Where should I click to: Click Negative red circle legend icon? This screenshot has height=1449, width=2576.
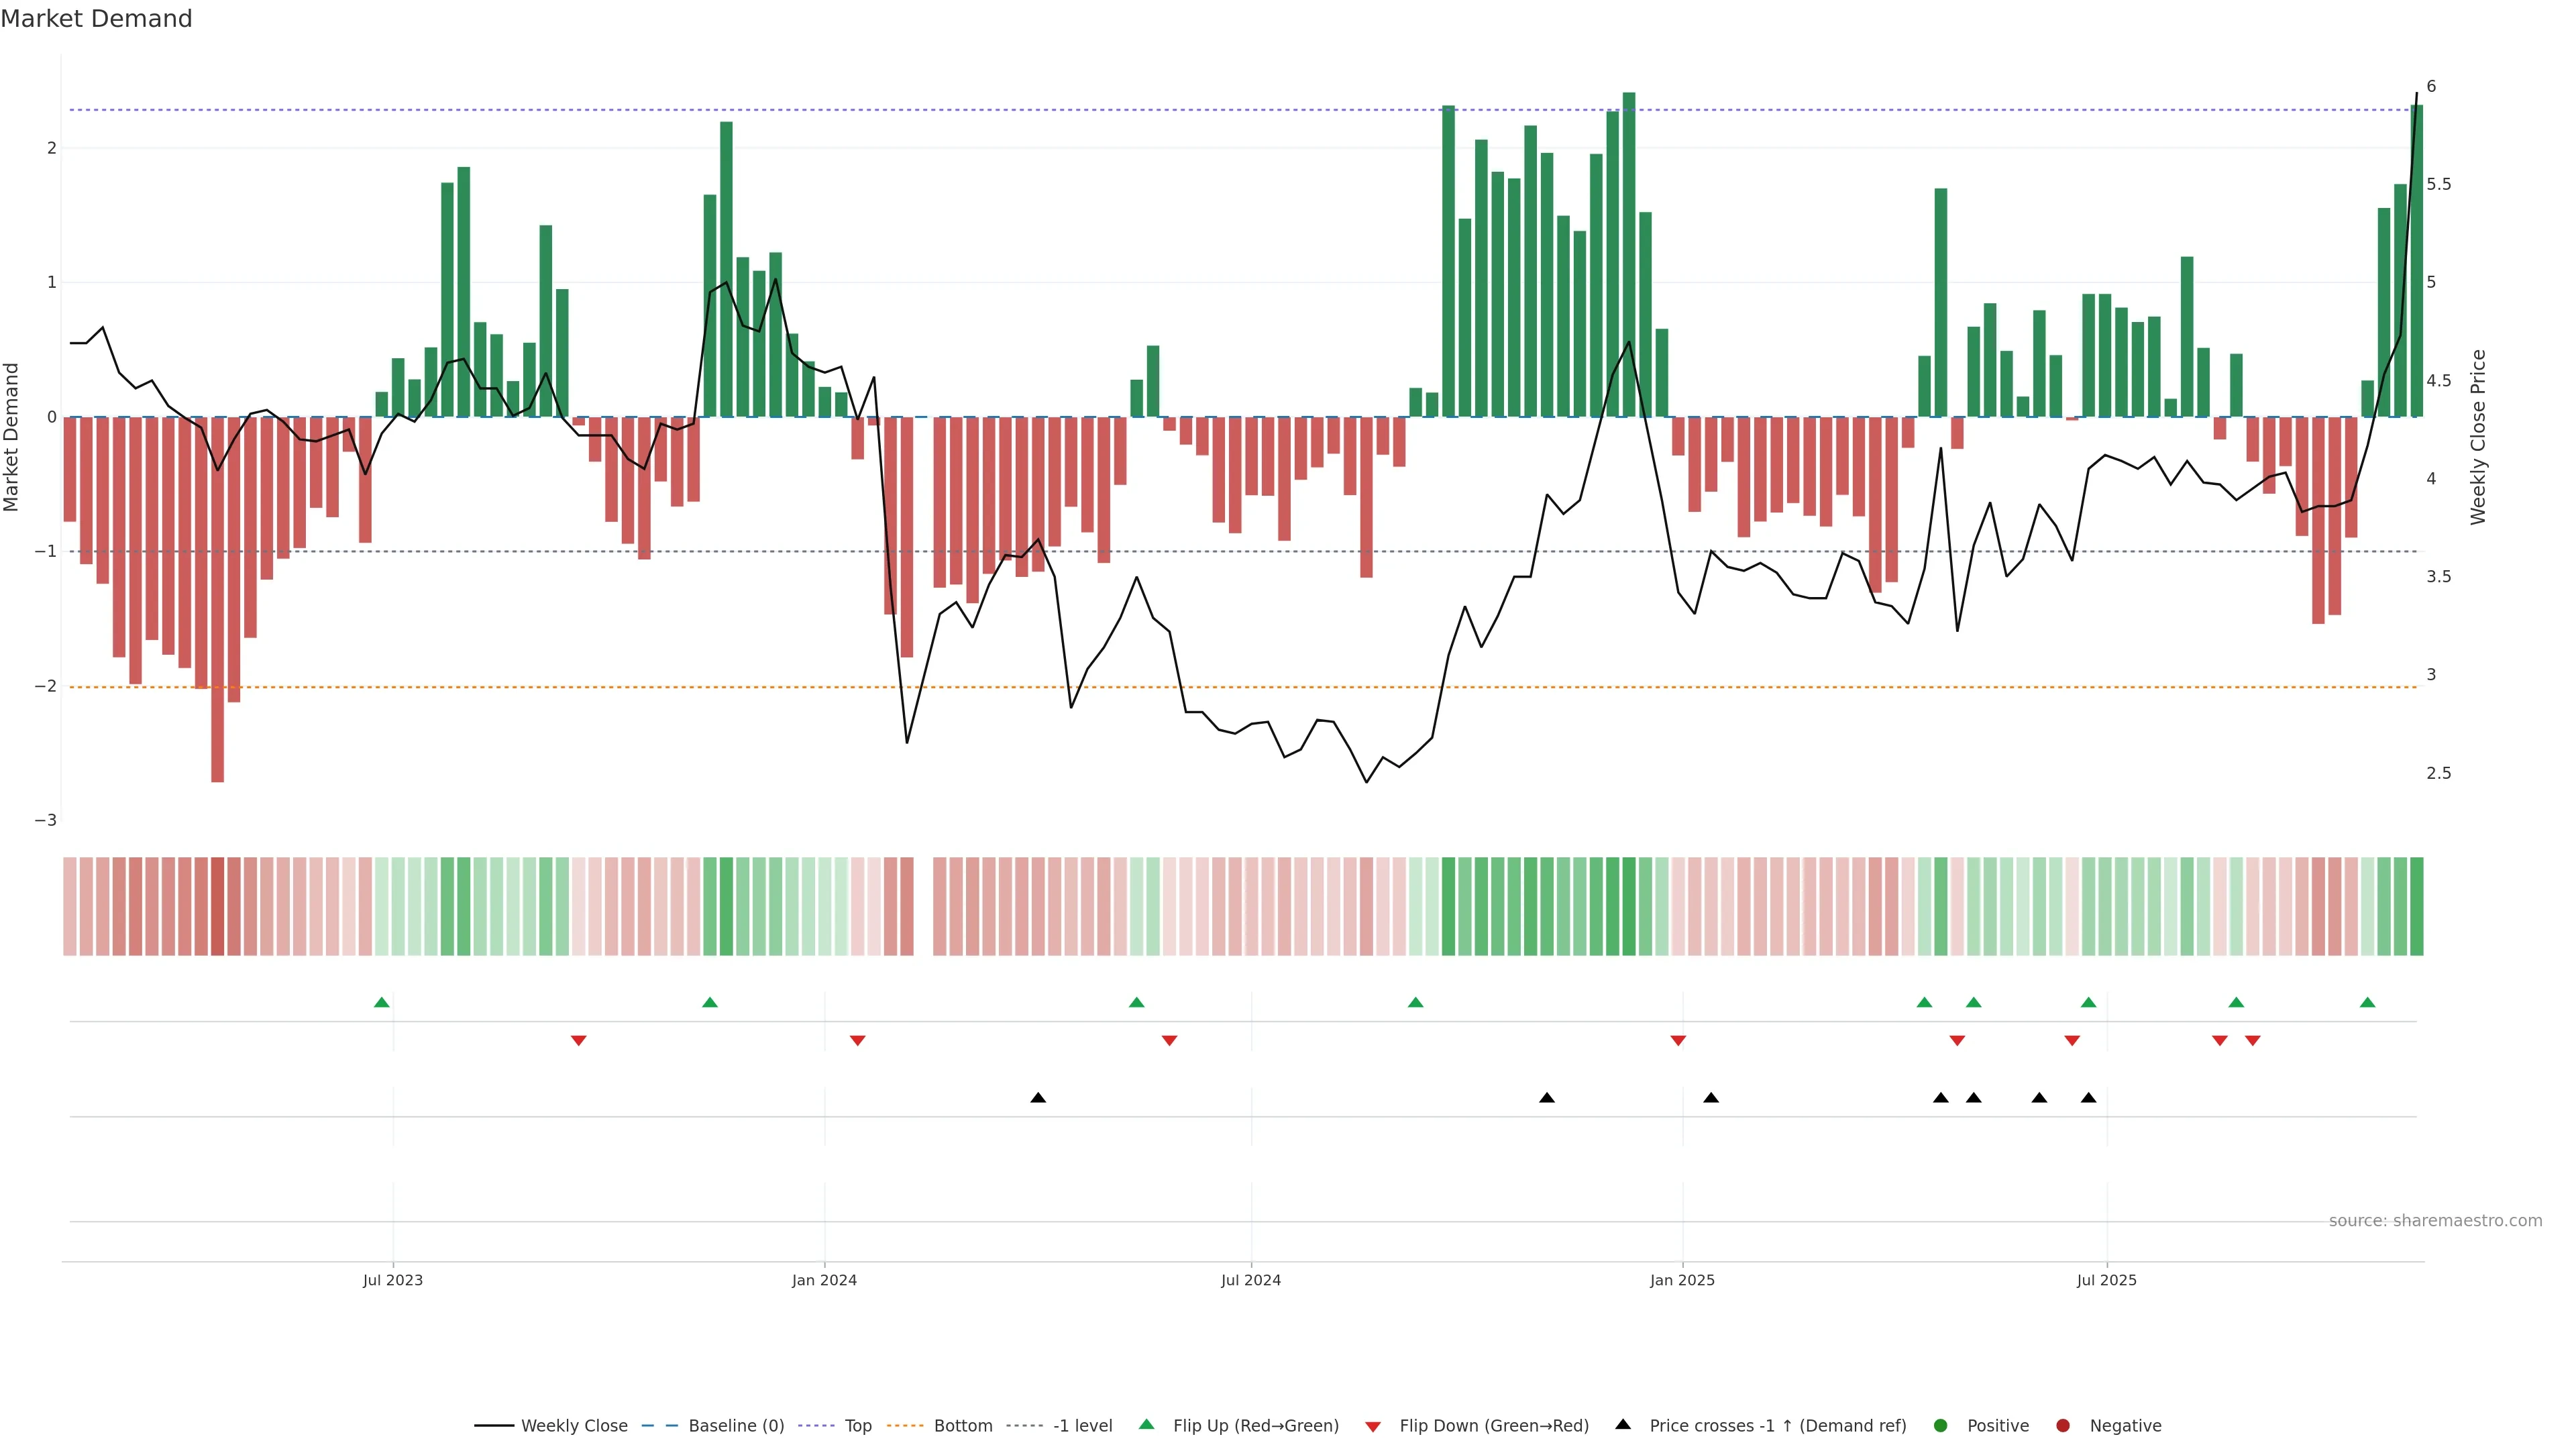tap(2063, 1426)
